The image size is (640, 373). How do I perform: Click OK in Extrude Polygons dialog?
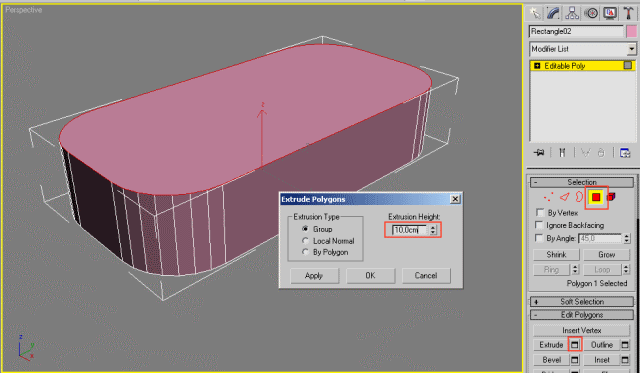tap(370, 275)
